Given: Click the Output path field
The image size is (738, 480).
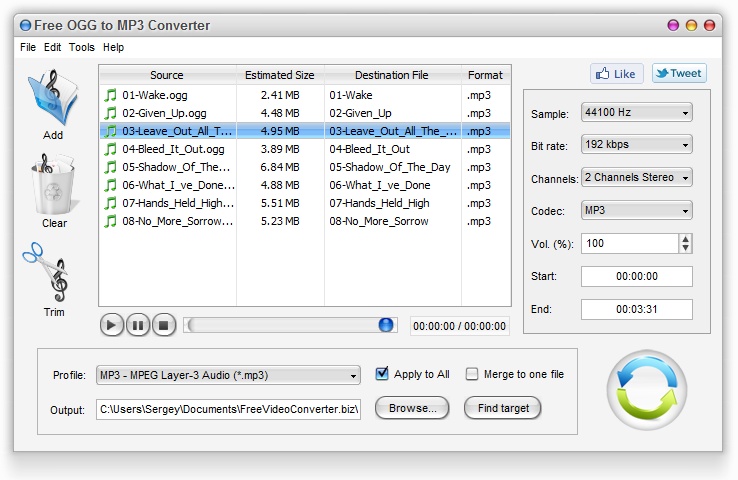Looking at the screenshot, I should pos(228,409).
